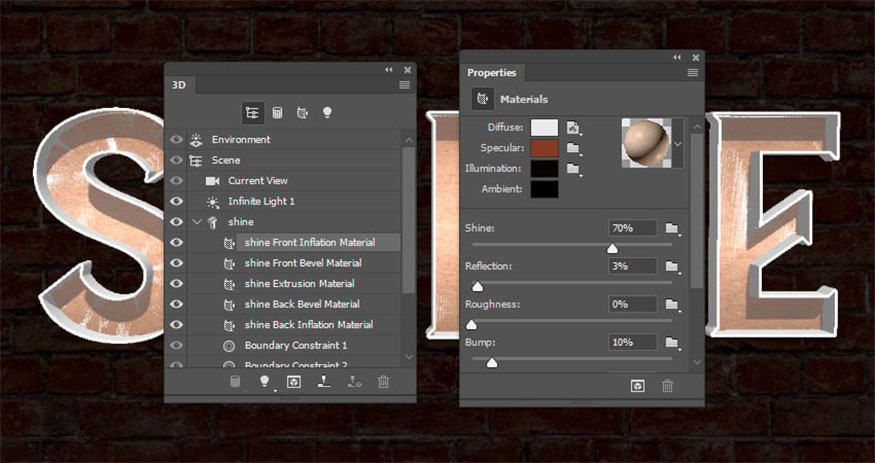Collapse the shine mesh group
This screenshot has width=875, height=463.
pyautogui.click(x=197, y=222)
